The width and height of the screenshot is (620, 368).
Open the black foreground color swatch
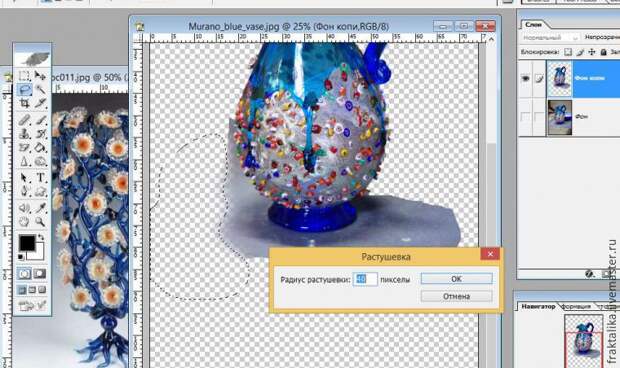(27, 243)
